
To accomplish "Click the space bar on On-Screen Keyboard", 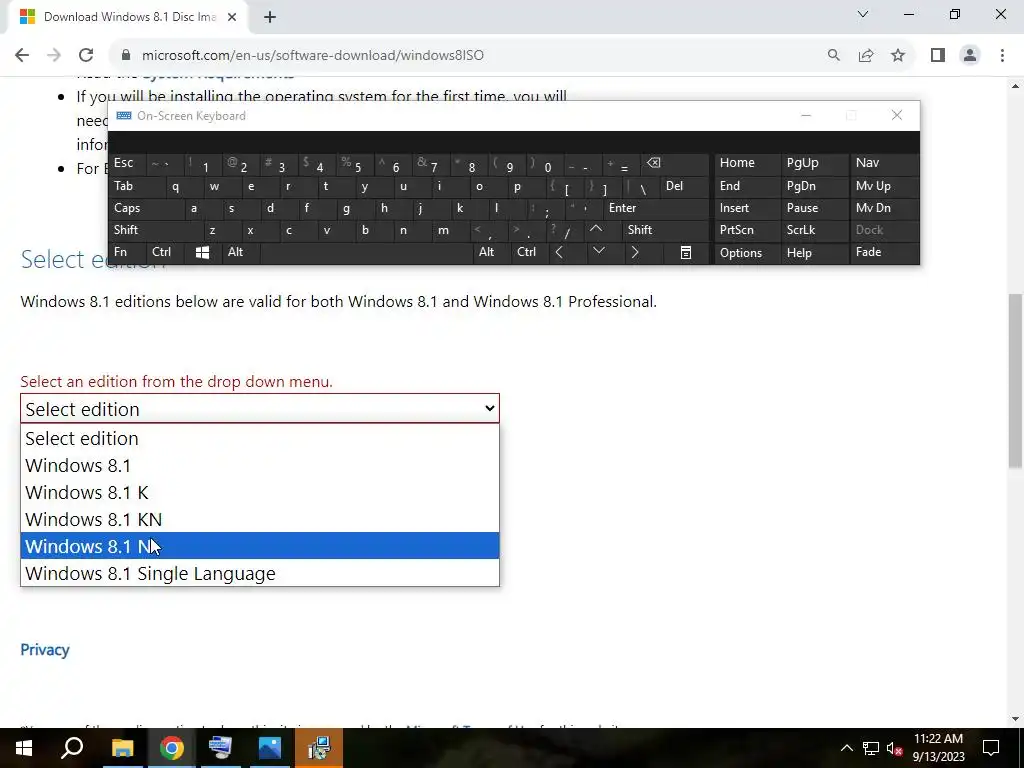I will pyautogui.click(x=367, y=252).
